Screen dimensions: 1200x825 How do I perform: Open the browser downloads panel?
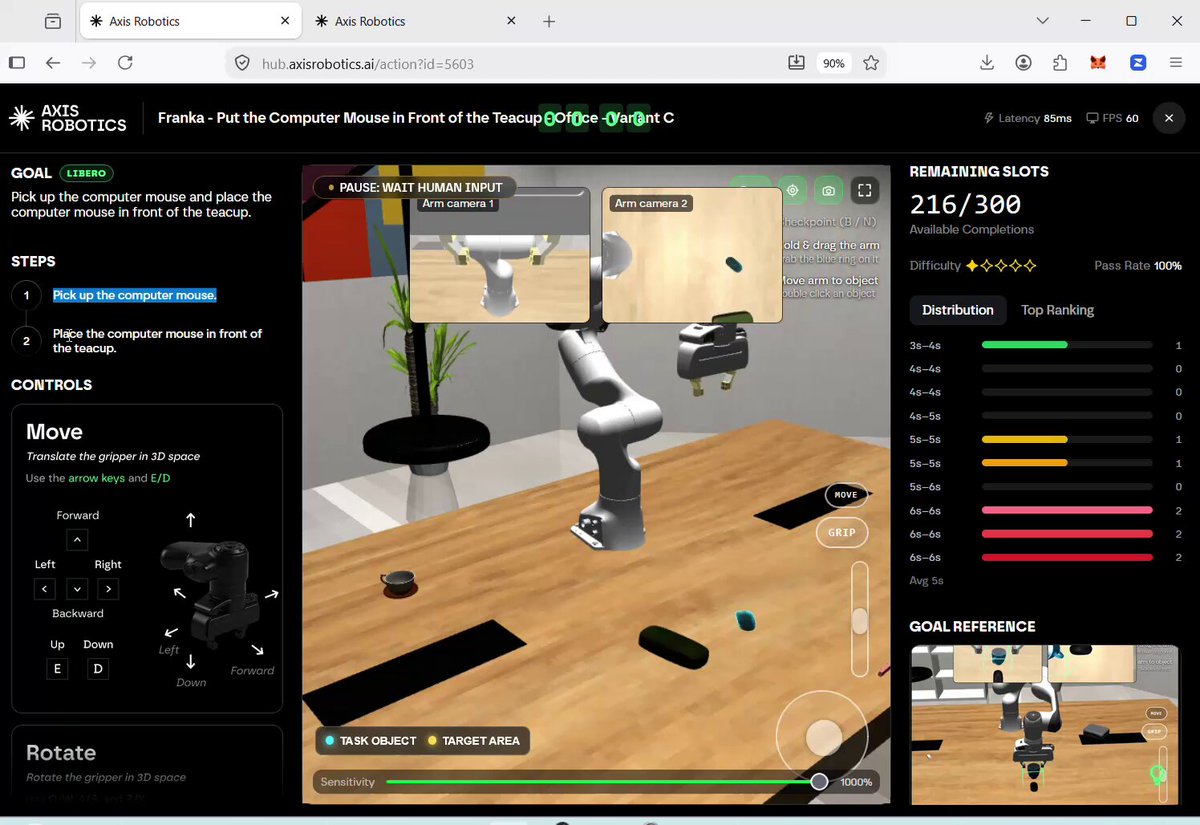point(987,63)
